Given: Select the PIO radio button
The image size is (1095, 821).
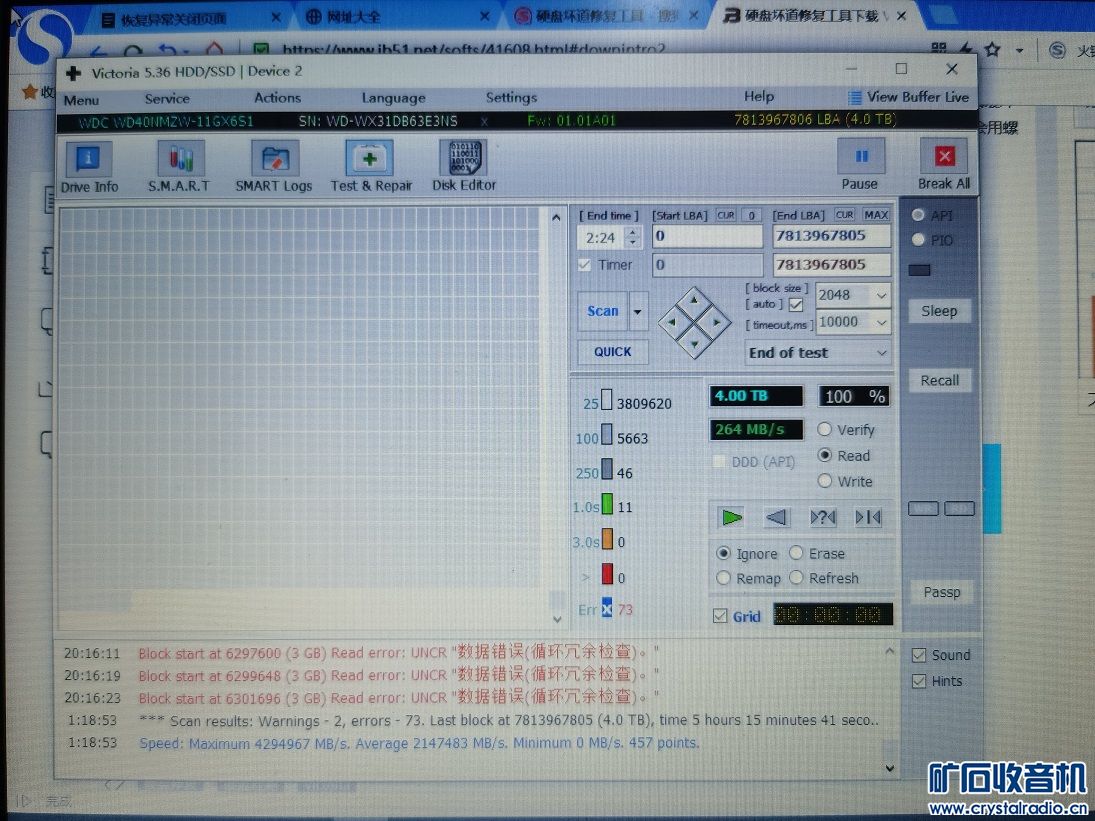Looking at the screenshot, I should [918, 239].
